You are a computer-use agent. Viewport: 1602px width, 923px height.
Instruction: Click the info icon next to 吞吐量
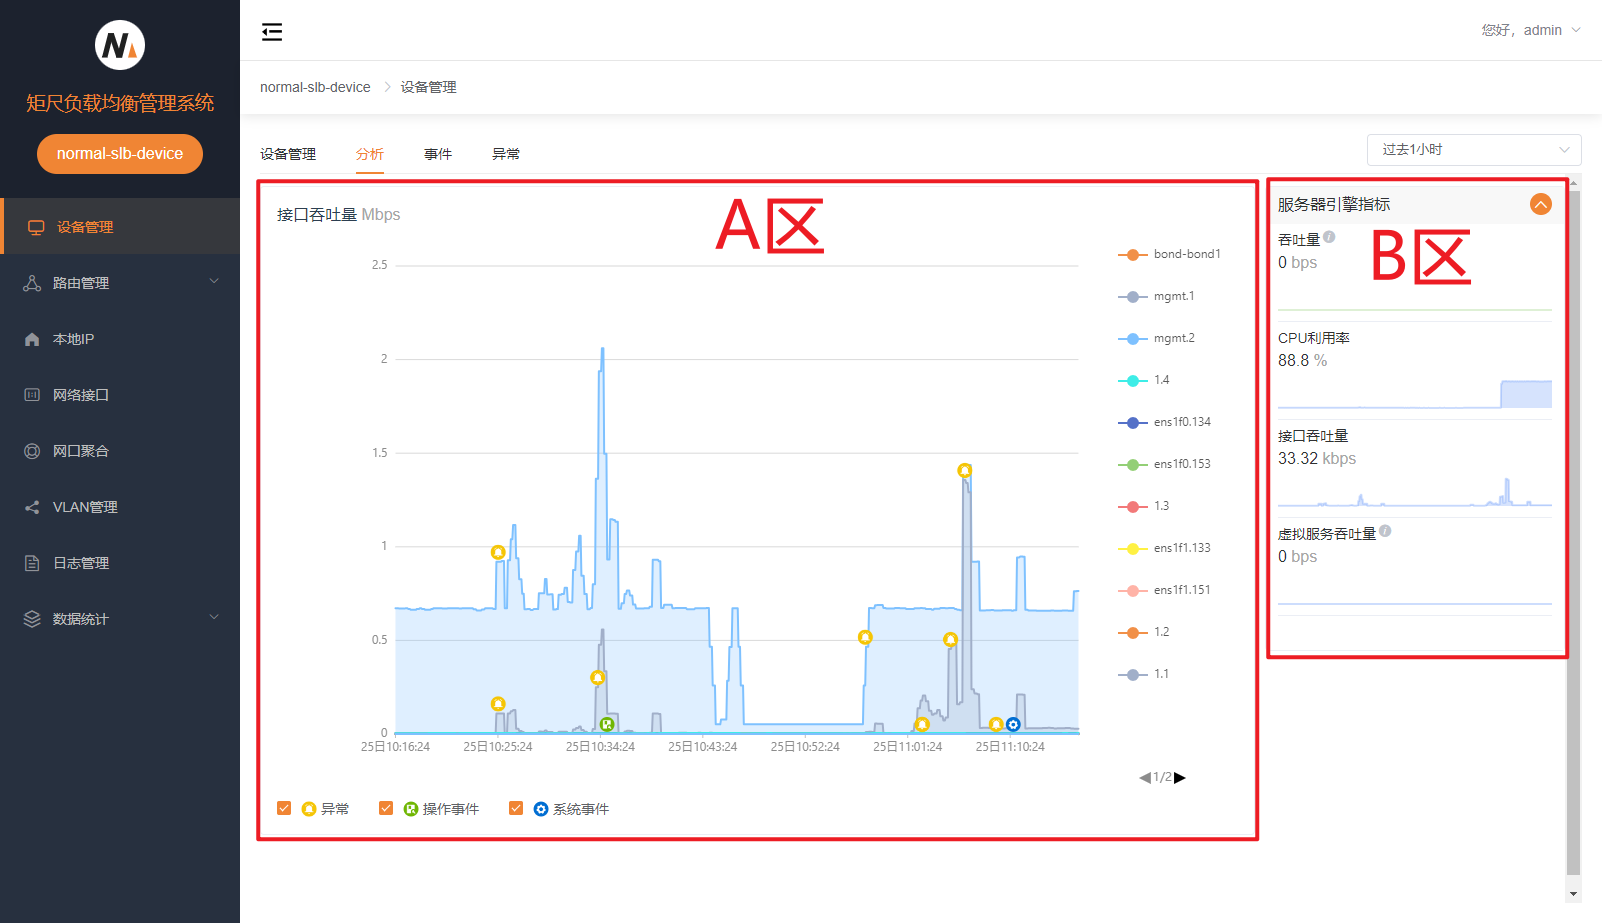(1329, 237)
